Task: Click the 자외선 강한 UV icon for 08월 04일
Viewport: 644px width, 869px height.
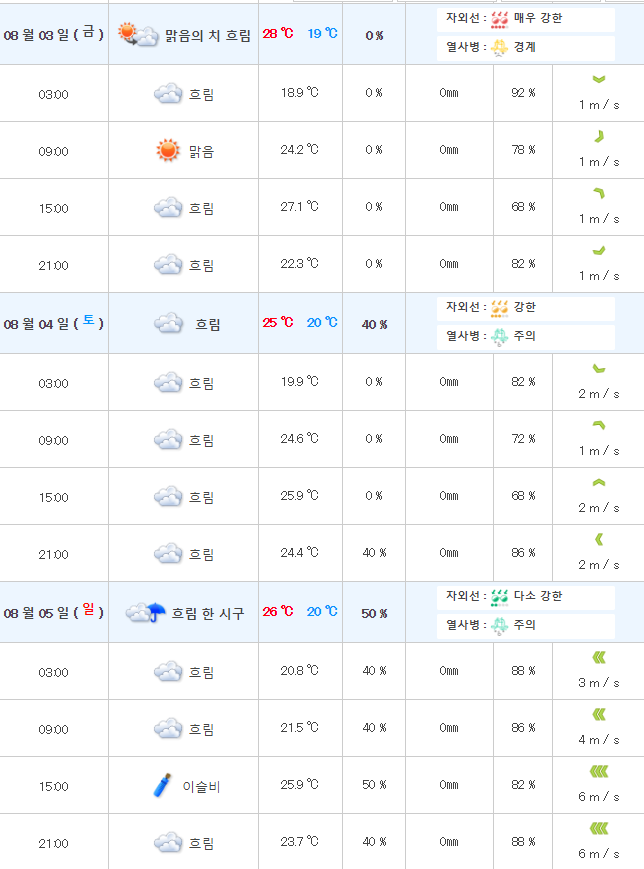Action: [499, 308]
